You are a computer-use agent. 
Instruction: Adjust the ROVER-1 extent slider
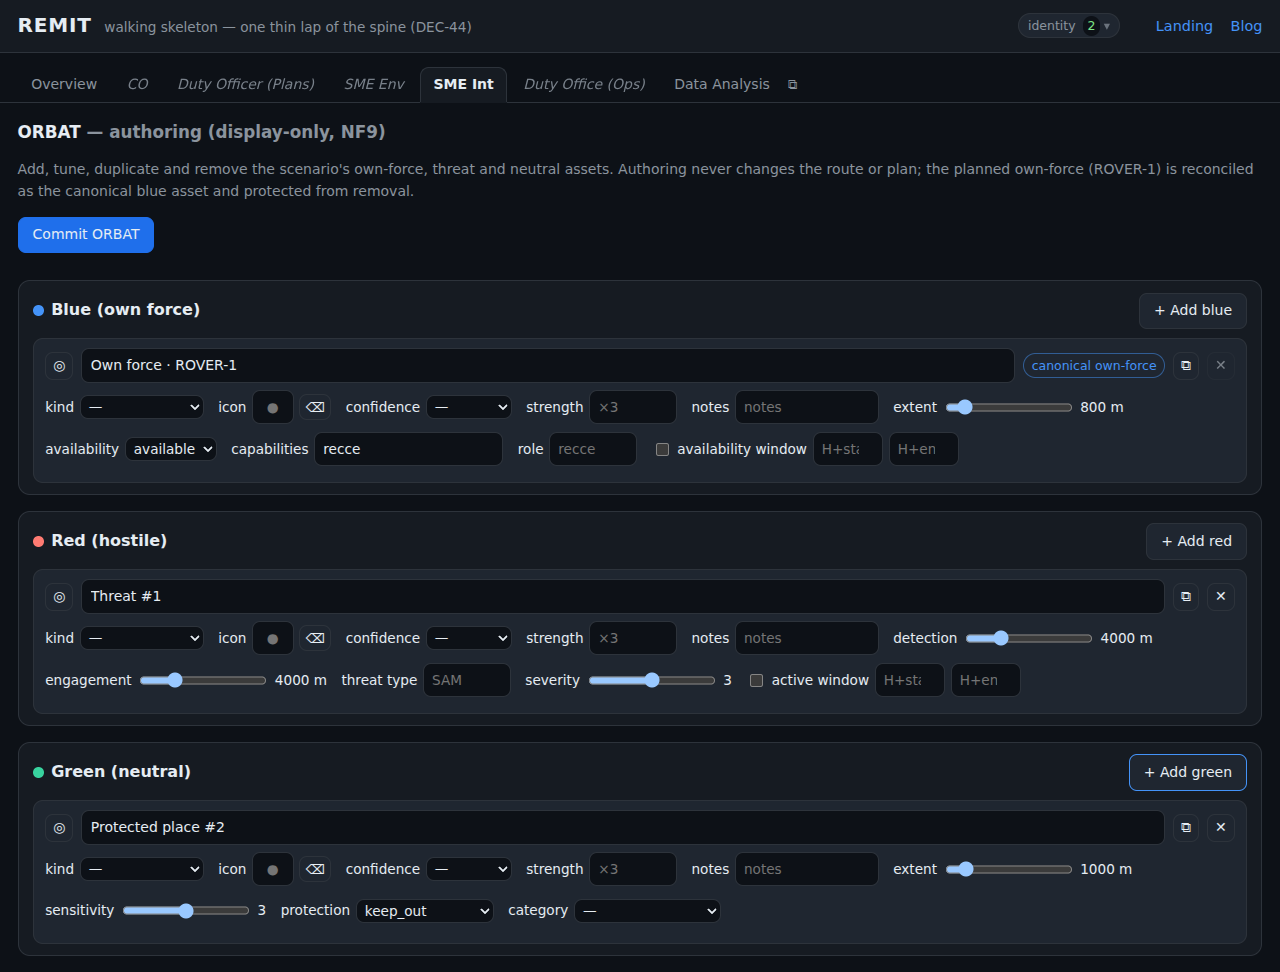tap(1009, 408)
